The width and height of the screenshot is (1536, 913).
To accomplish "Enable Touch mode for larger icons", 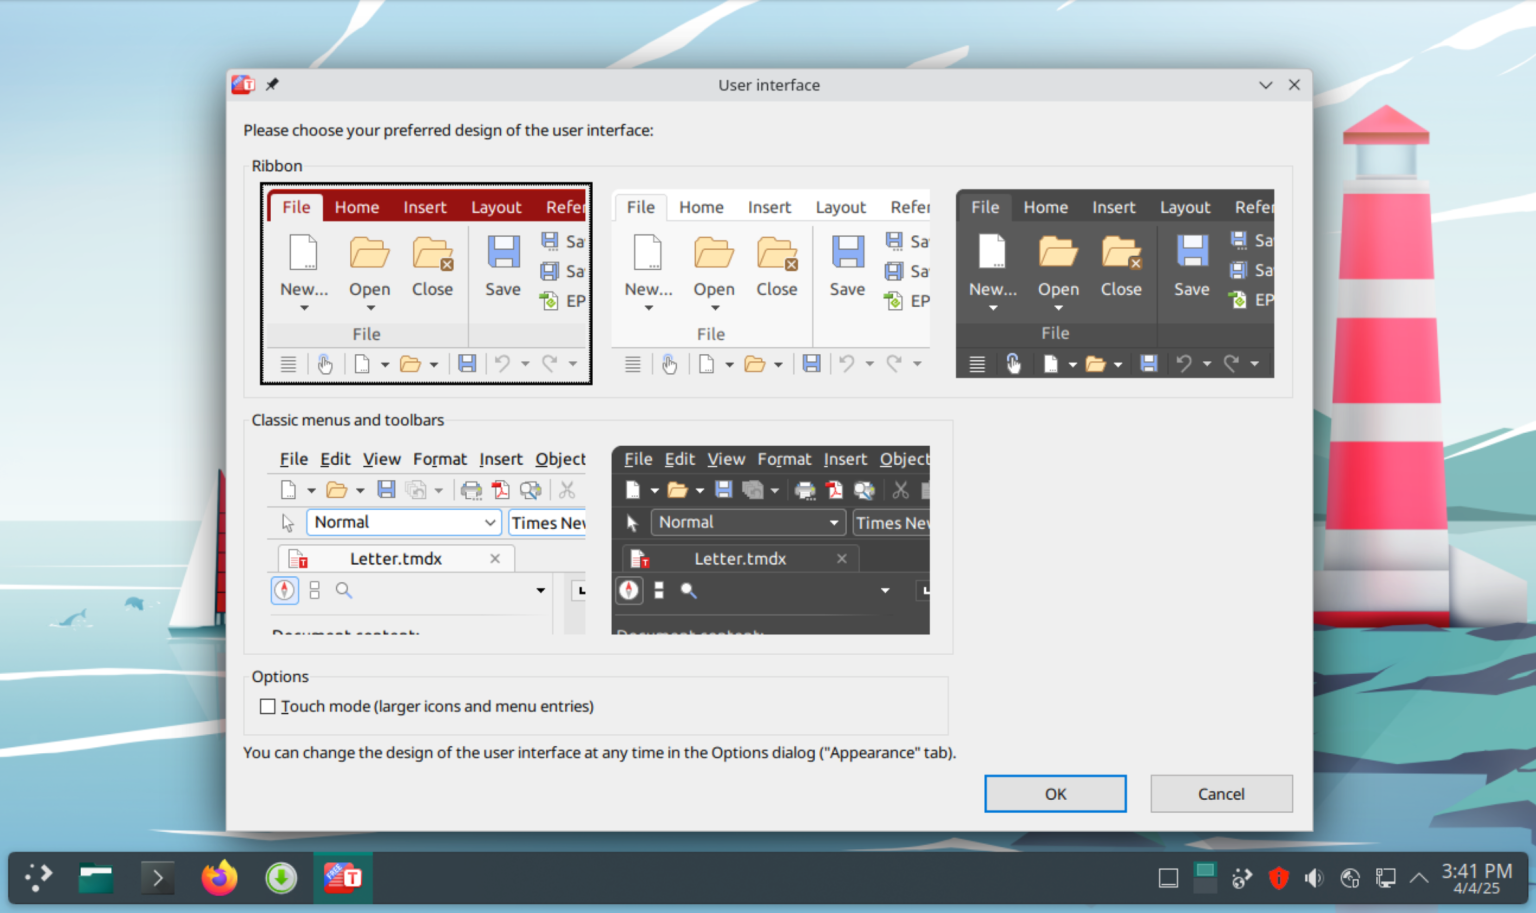I will point(267,706).
